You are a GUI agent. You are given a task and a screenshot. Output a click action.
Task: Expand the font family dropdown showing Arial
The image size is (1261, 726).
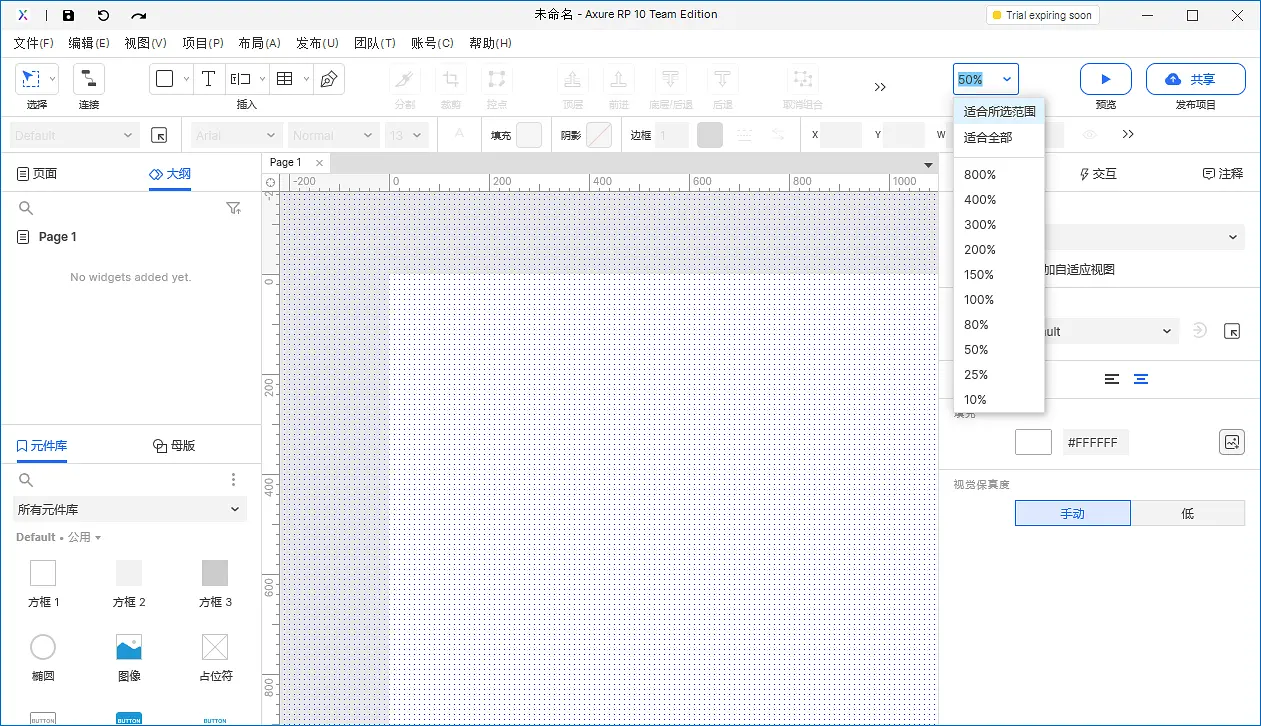click(236, 135)
